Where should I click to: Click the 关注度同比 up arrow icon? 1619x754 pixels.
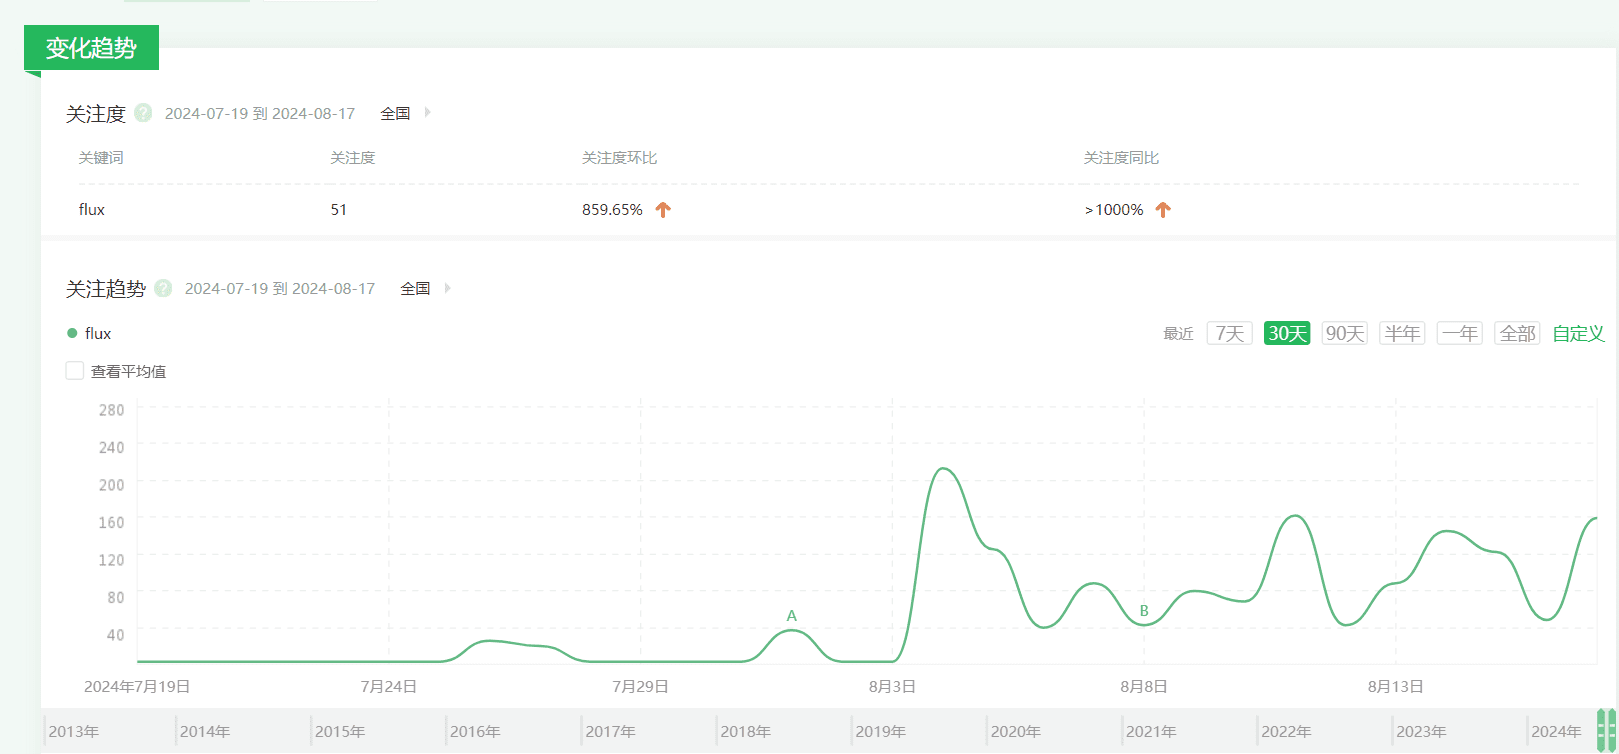(1163, 210)
